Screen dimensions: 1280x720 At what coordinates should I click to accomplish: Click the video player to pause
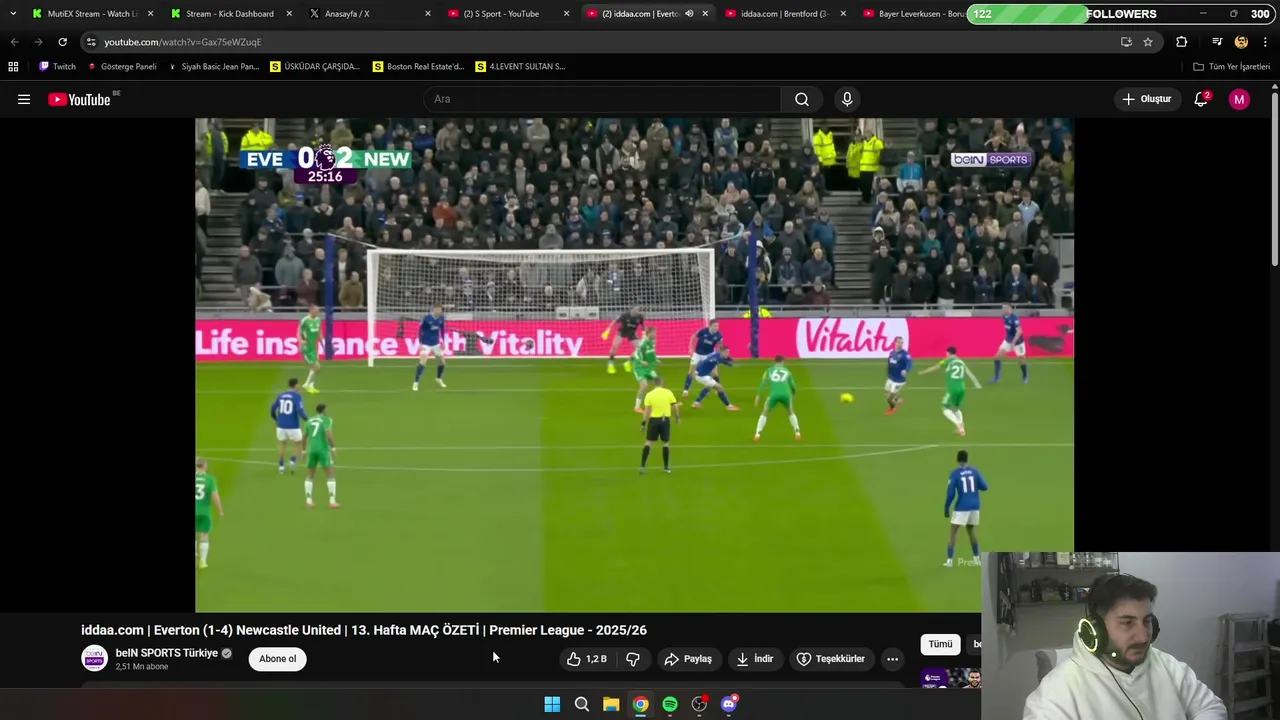634,365
